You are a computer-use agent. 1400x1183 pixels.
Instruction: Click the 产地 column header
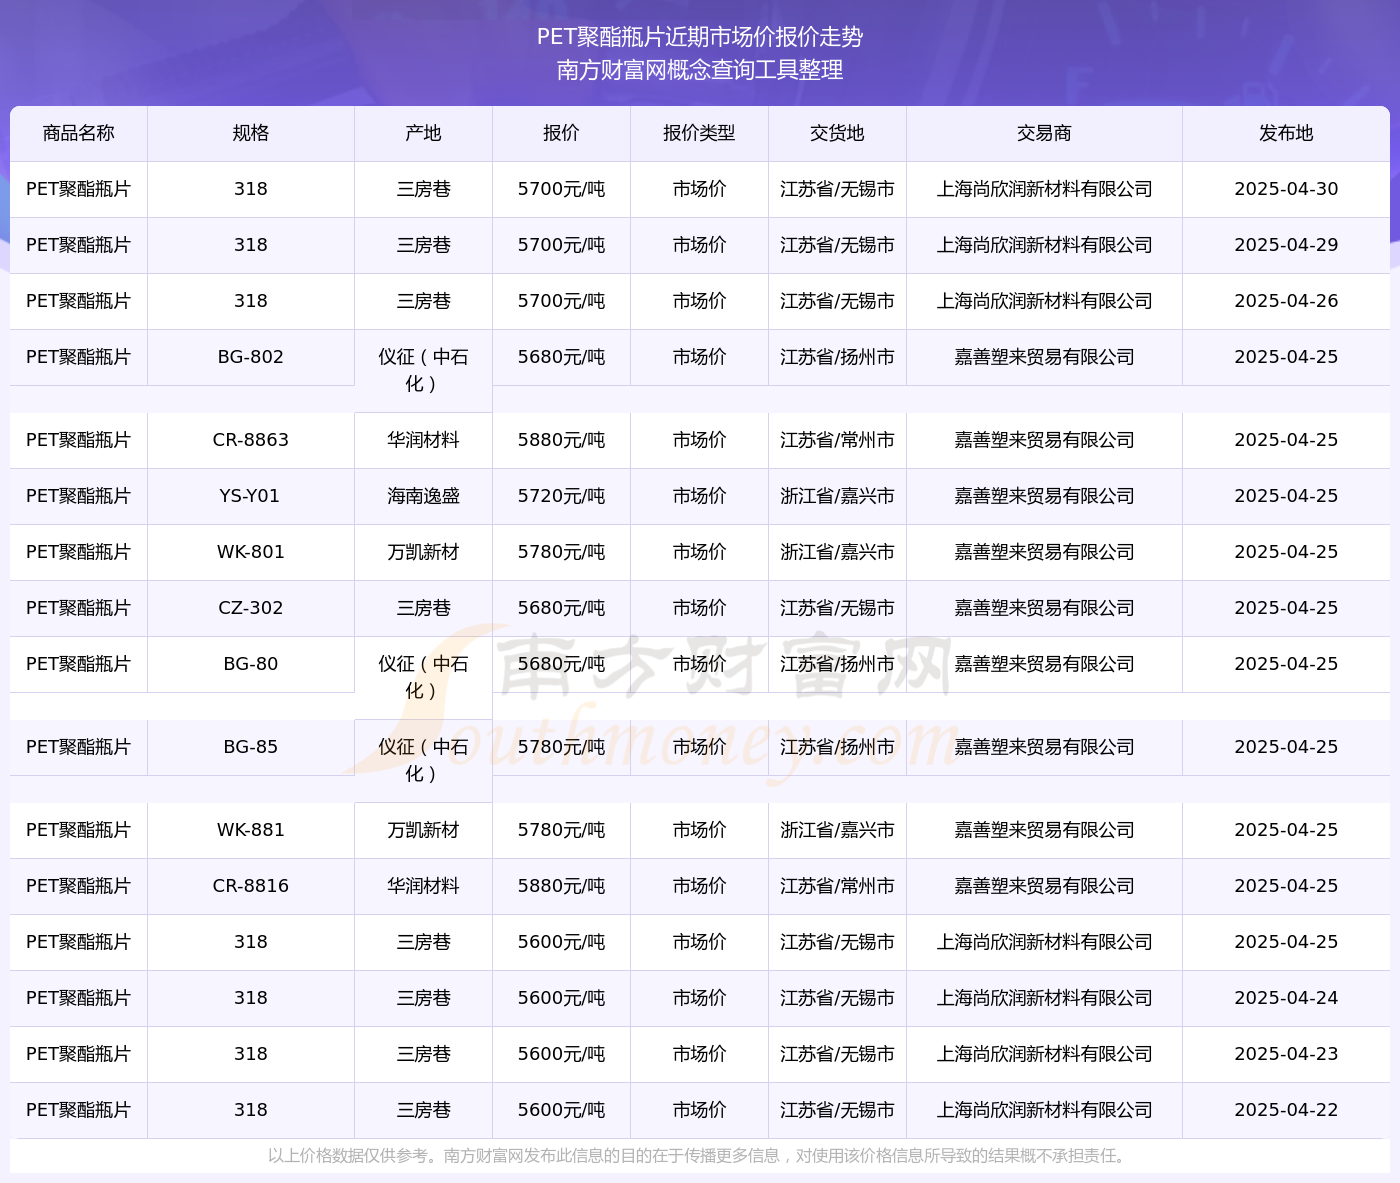[423, 133]
